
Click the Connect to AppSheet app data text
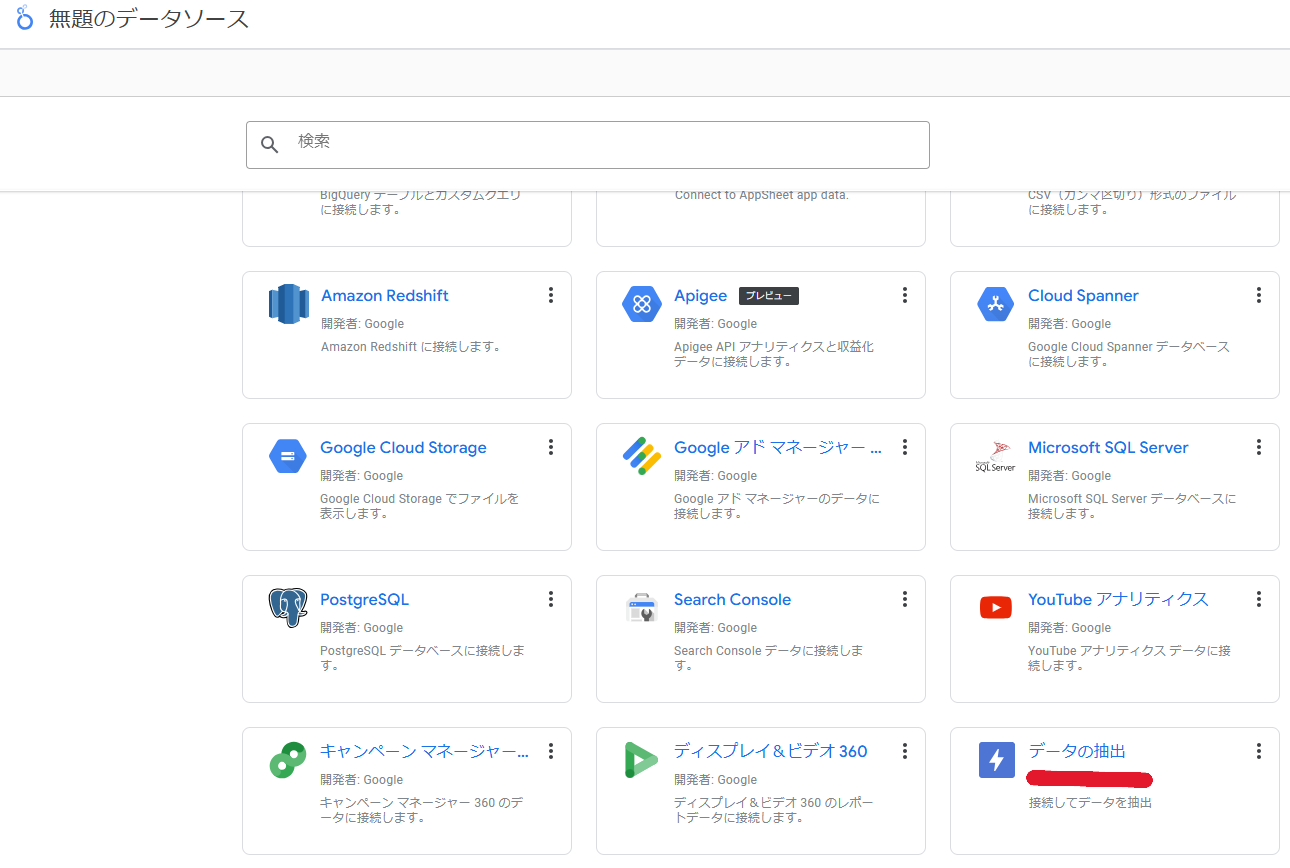[x=762, y=195]
